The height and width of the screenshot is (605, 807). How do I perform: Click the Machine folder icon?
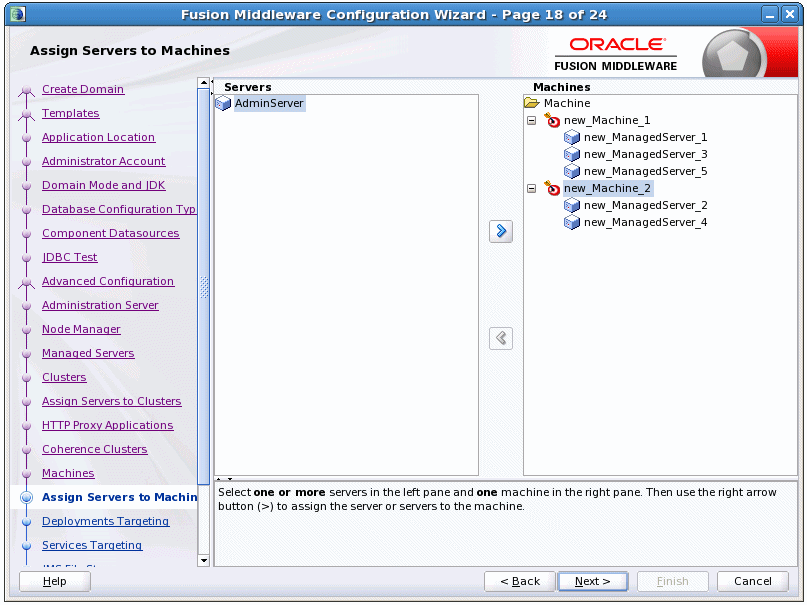pos(532,103)
